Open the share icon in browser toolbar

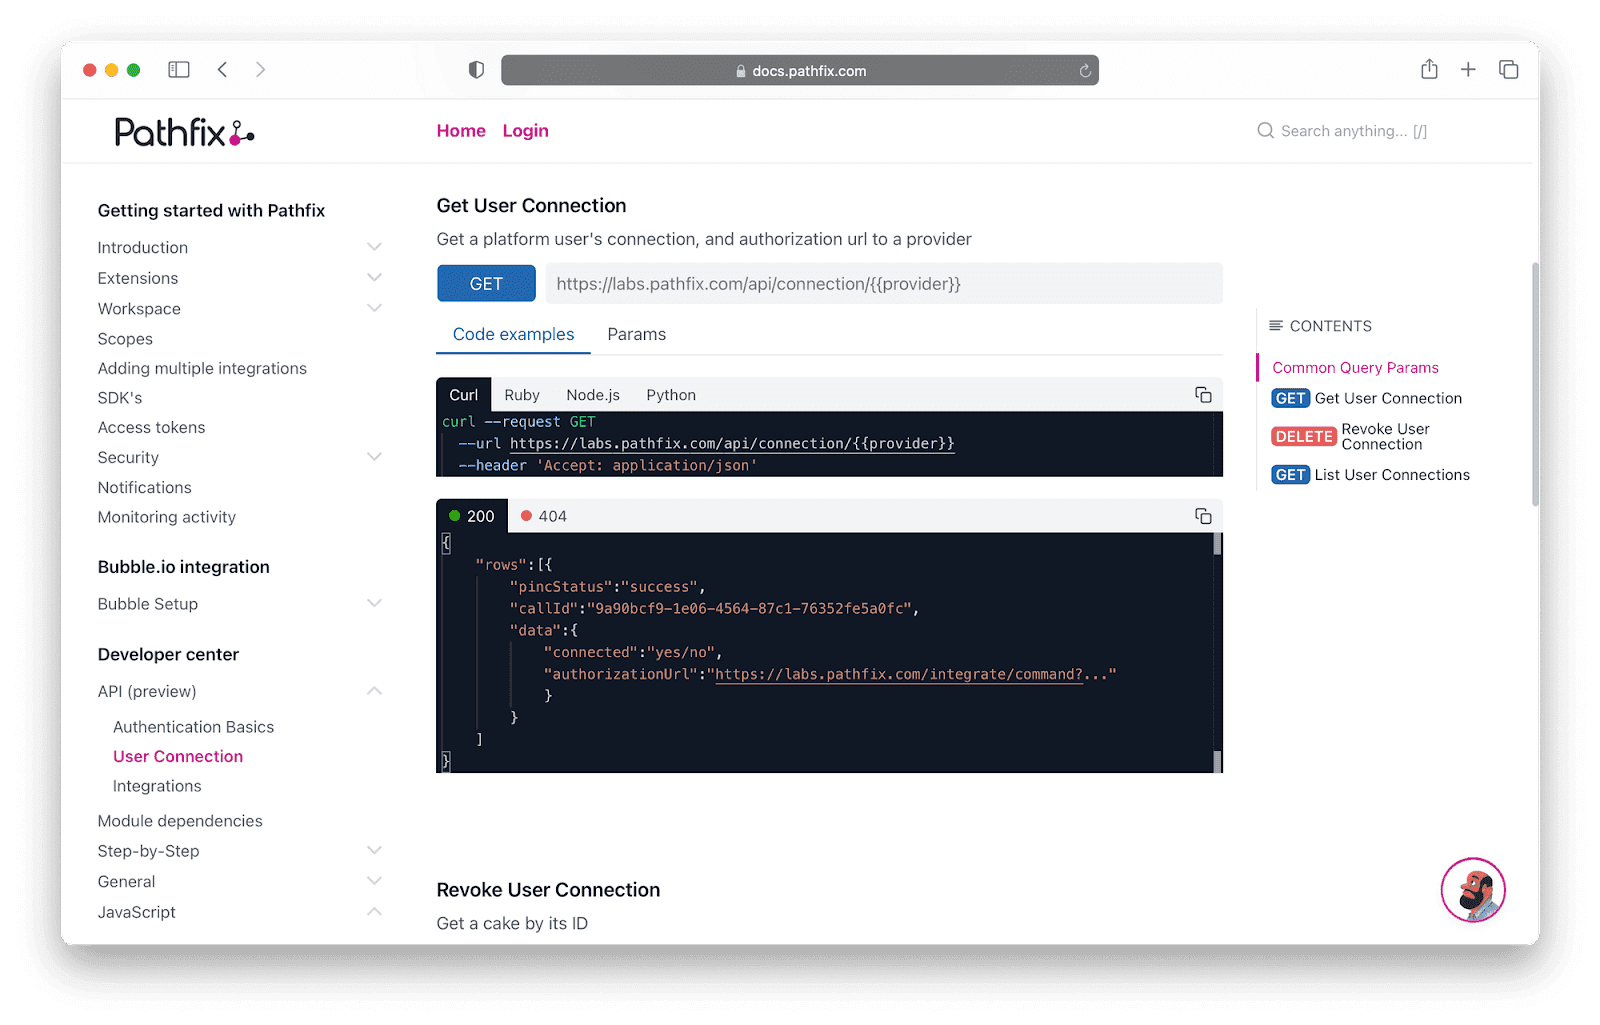1428,69
